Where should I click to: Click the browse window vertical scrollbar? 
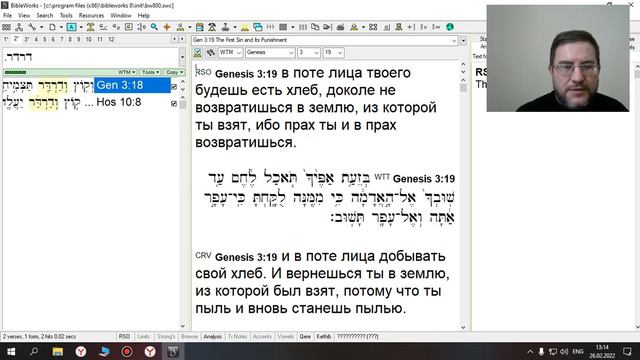click(x=463, y=196)
